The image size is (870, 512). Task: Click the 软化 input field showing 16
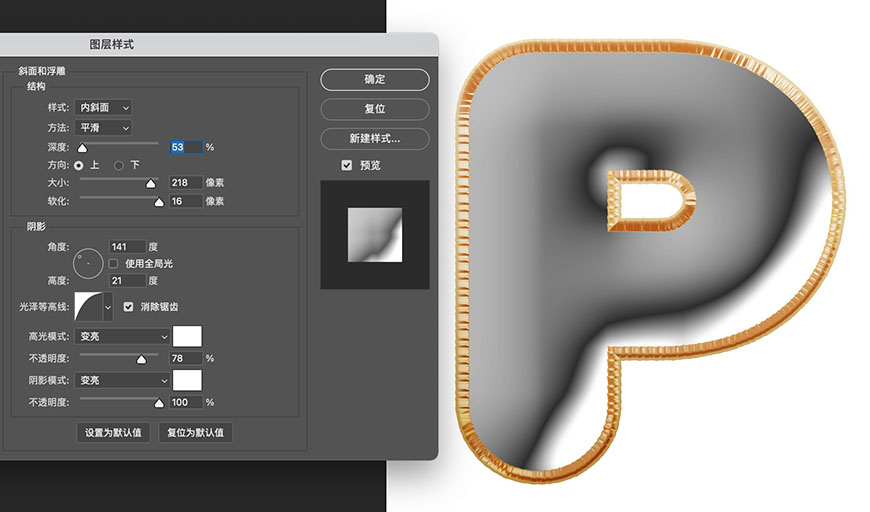click(186, 201)
